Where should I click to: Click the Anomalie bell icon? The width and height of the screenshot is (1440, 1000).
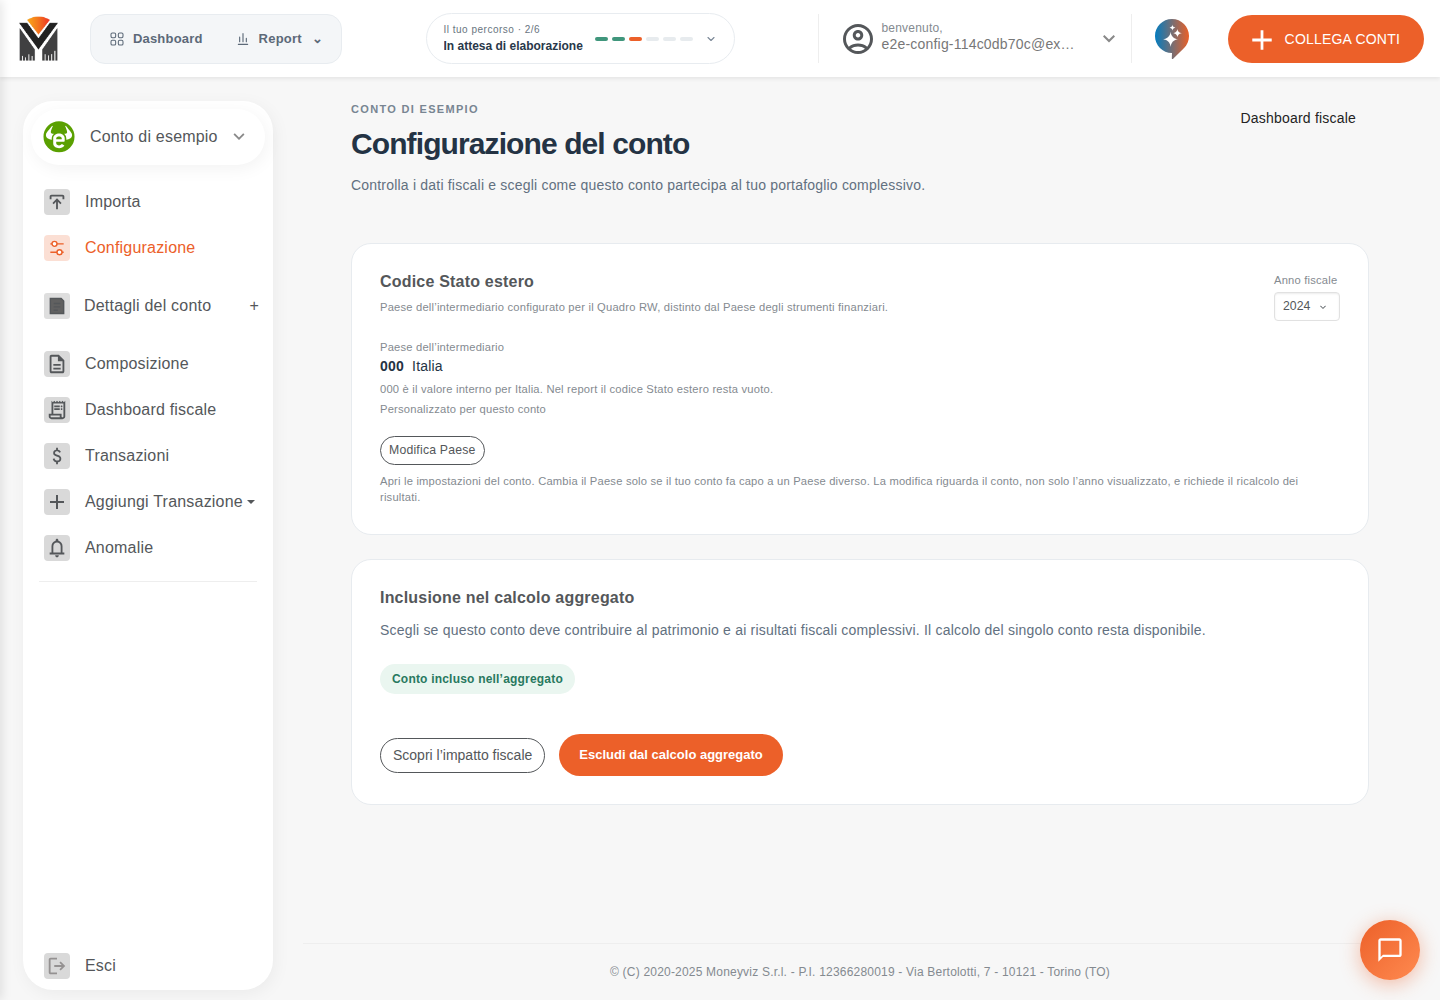[x=57, y=548]
